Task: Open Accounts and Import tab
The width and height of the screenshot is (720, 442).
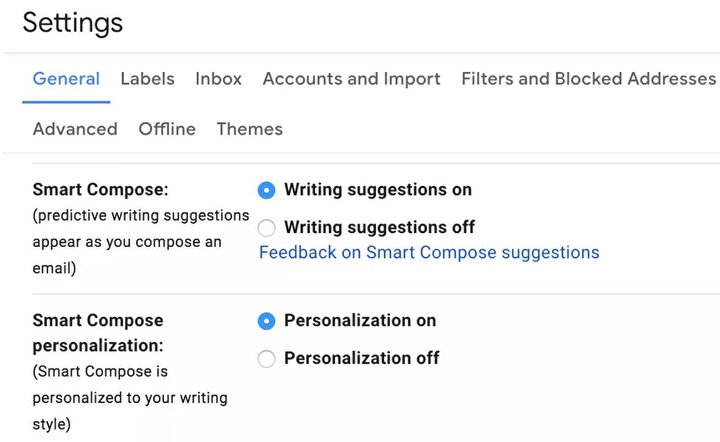Action: (351, 79)
